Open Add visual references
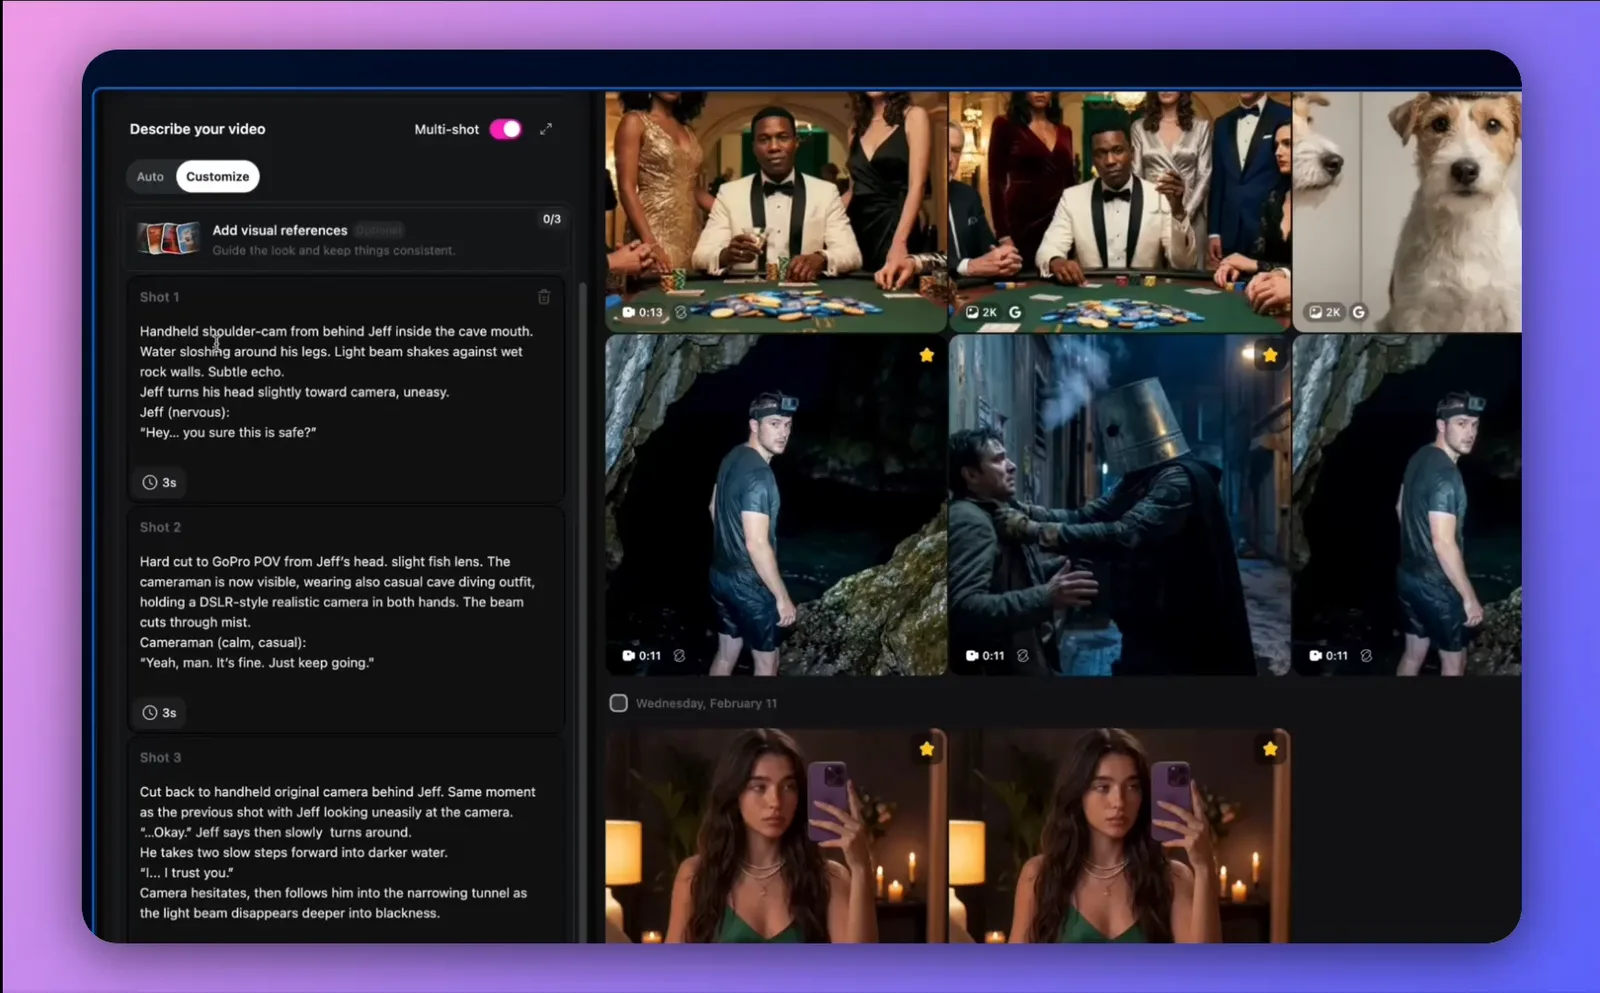 coord(346,239)
